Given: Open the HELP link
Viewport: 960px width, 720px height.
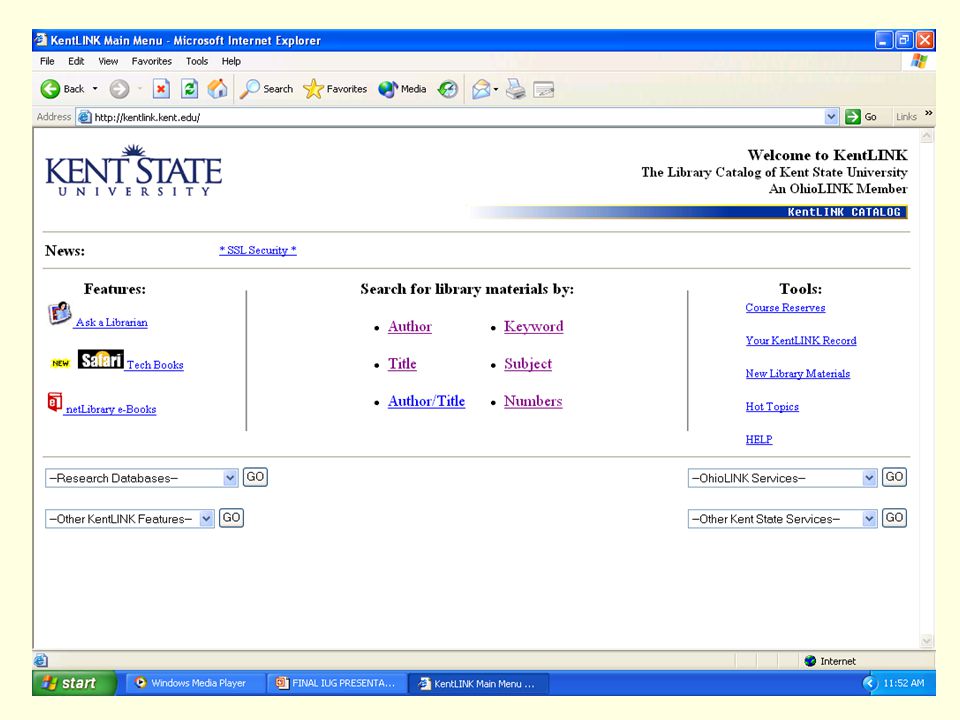Looking at the screenshot, I should pyautogui.click(x=759, y=439).
